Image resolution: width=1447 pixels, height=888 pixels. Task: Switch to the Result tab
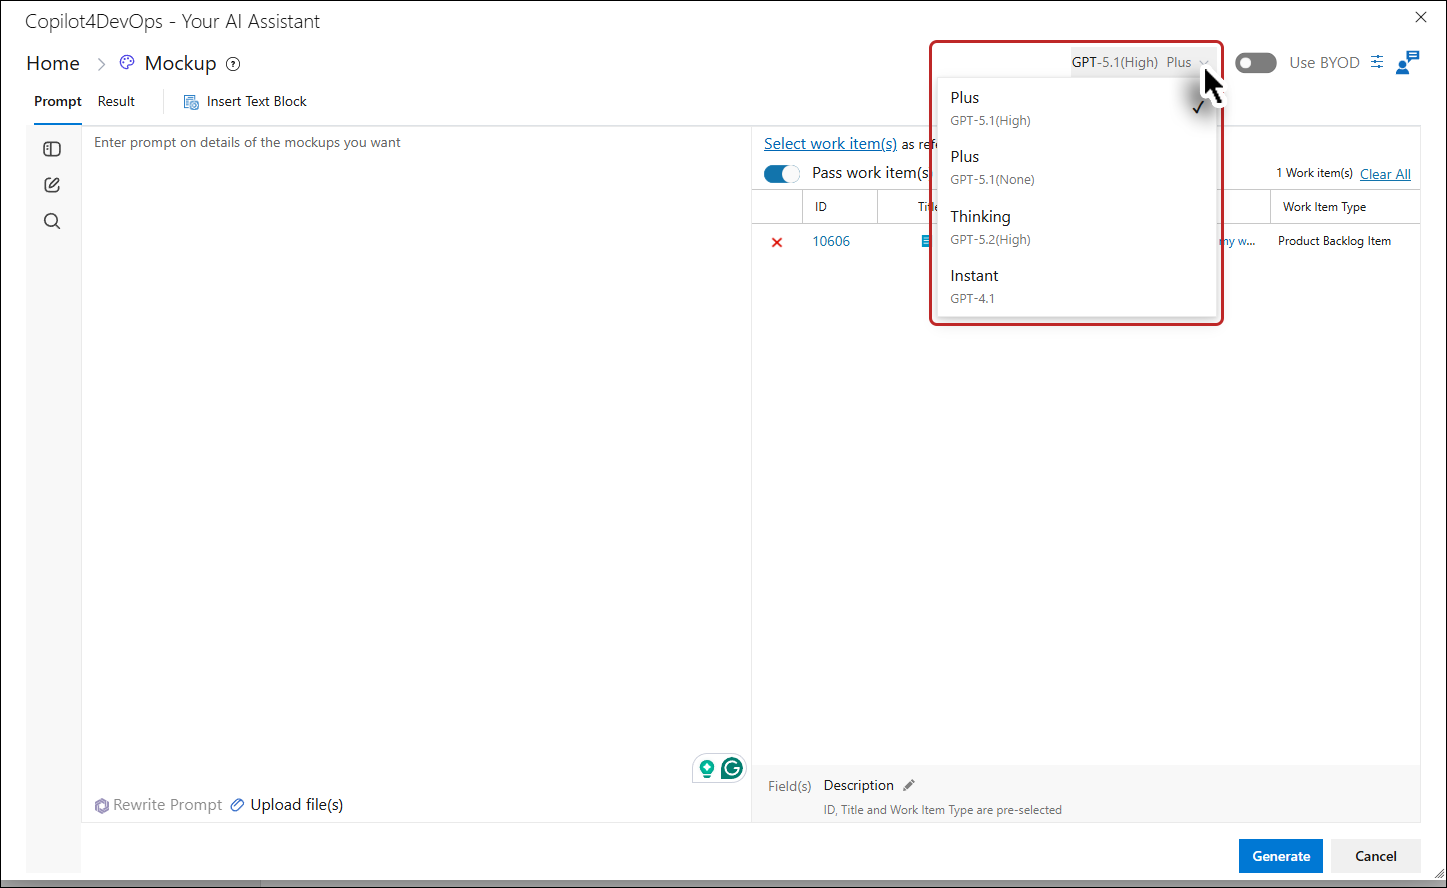116,101
